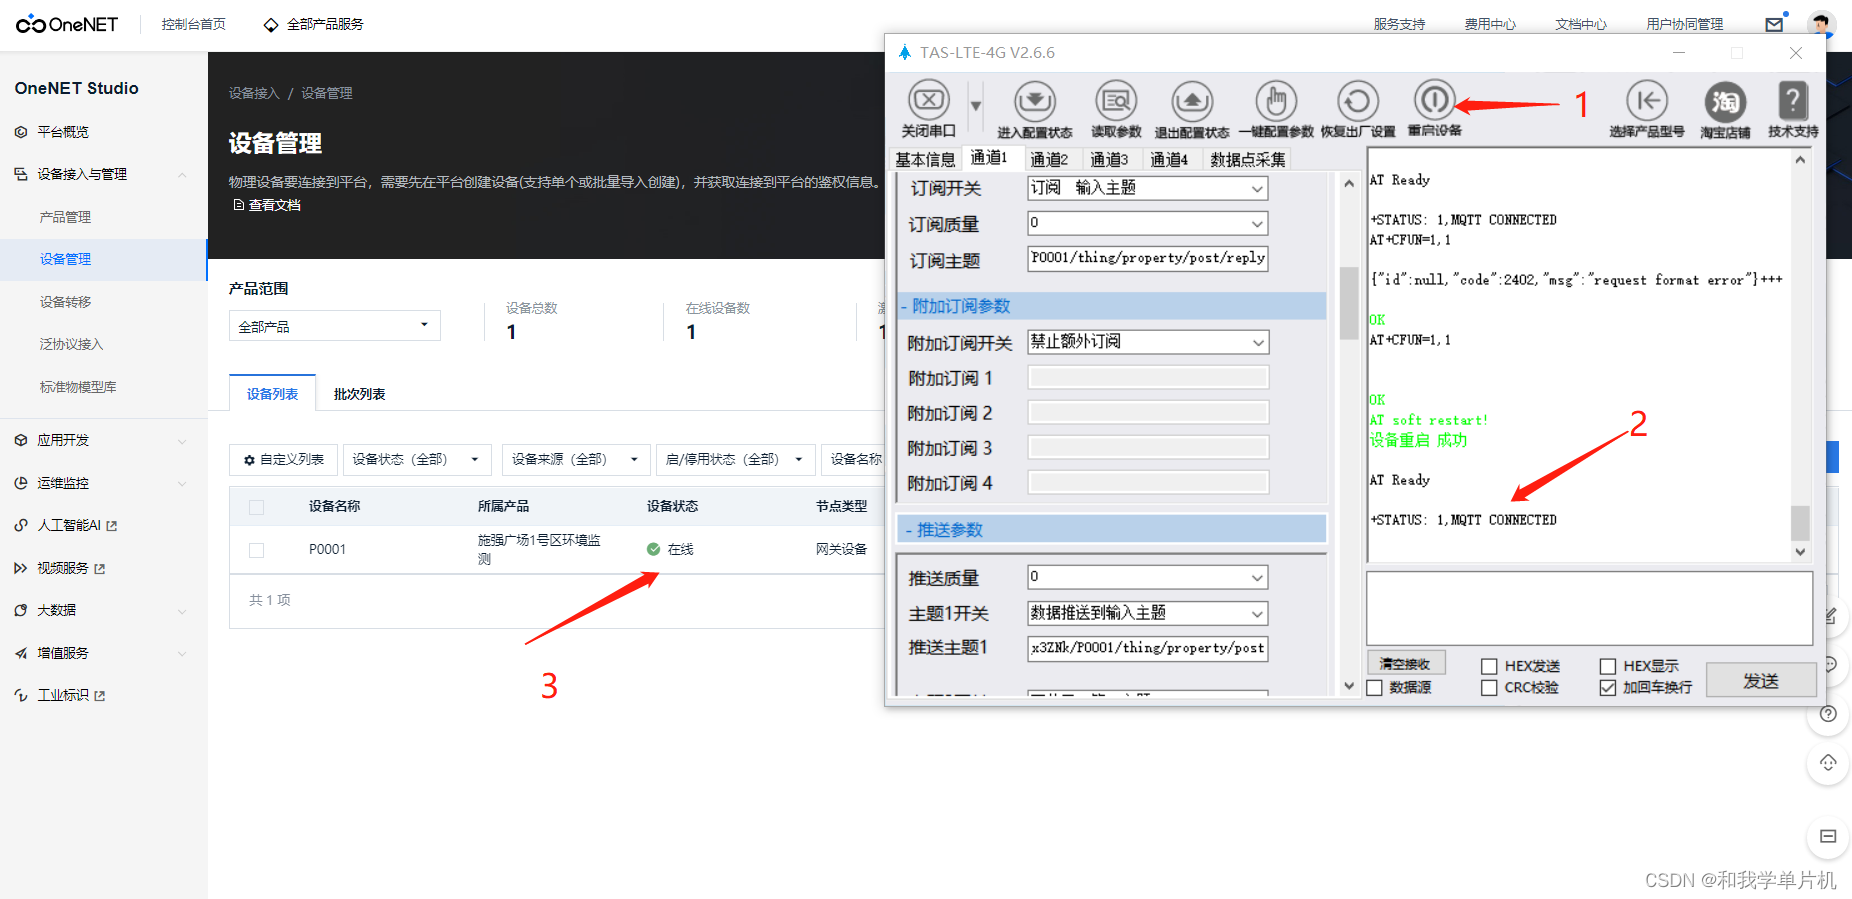Switch to the 基本信息 tab
Image resolution: width=1852 pixels, height=899 pixels.
(x=925, y=159)
